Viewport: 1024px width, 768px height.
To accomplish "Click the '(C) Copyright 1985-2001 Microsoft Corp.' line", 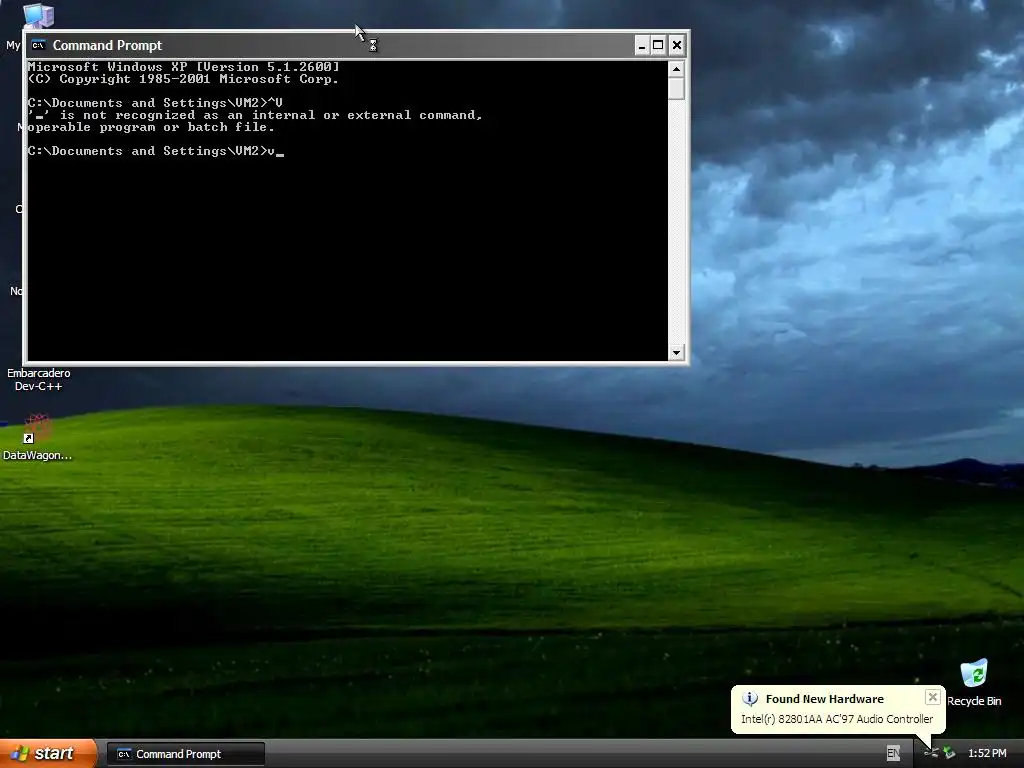I will pyautogui.click(x=184, y=79).
